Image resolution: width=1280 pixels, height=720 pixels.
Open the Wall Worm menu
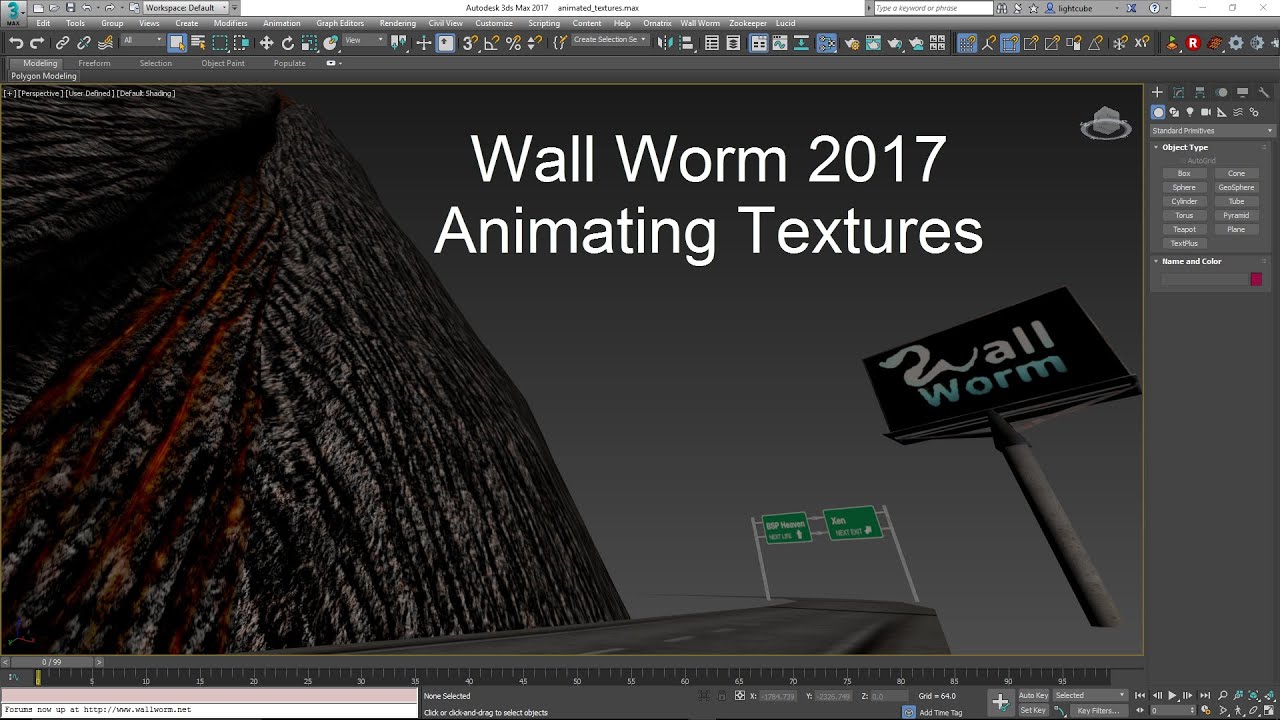(x=700, y=23)
